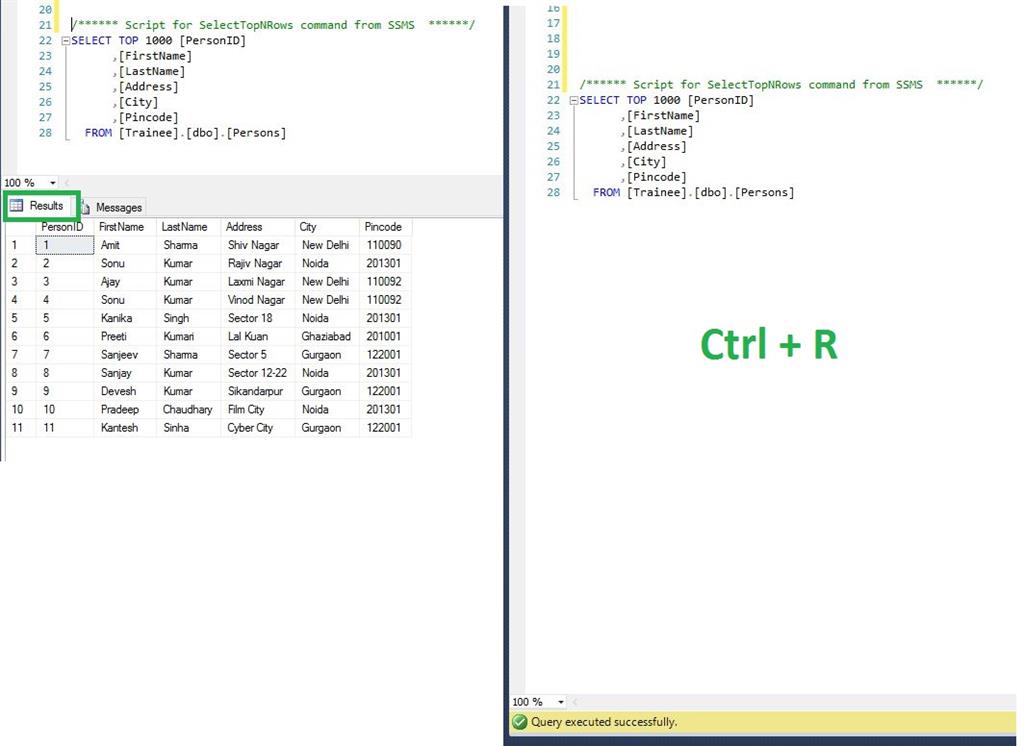
Task: Click [Pincode] on line 27, right editor
Action: [x=656, y=177]
